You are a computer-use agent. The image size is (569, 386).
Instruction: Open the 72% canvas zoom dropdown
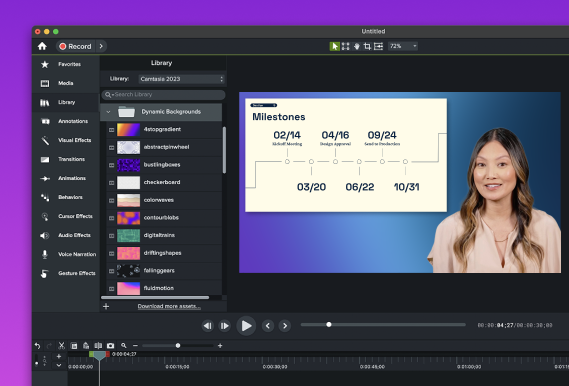[x=403, y=46]
